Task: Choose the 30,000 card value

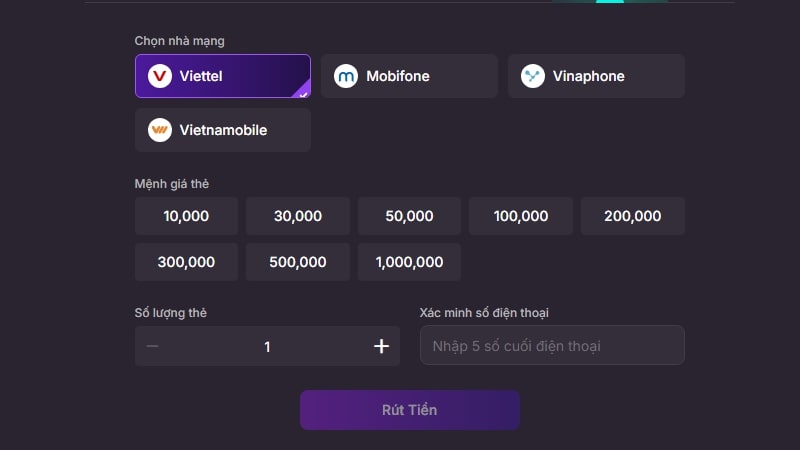Action: (x=298, y=216)
